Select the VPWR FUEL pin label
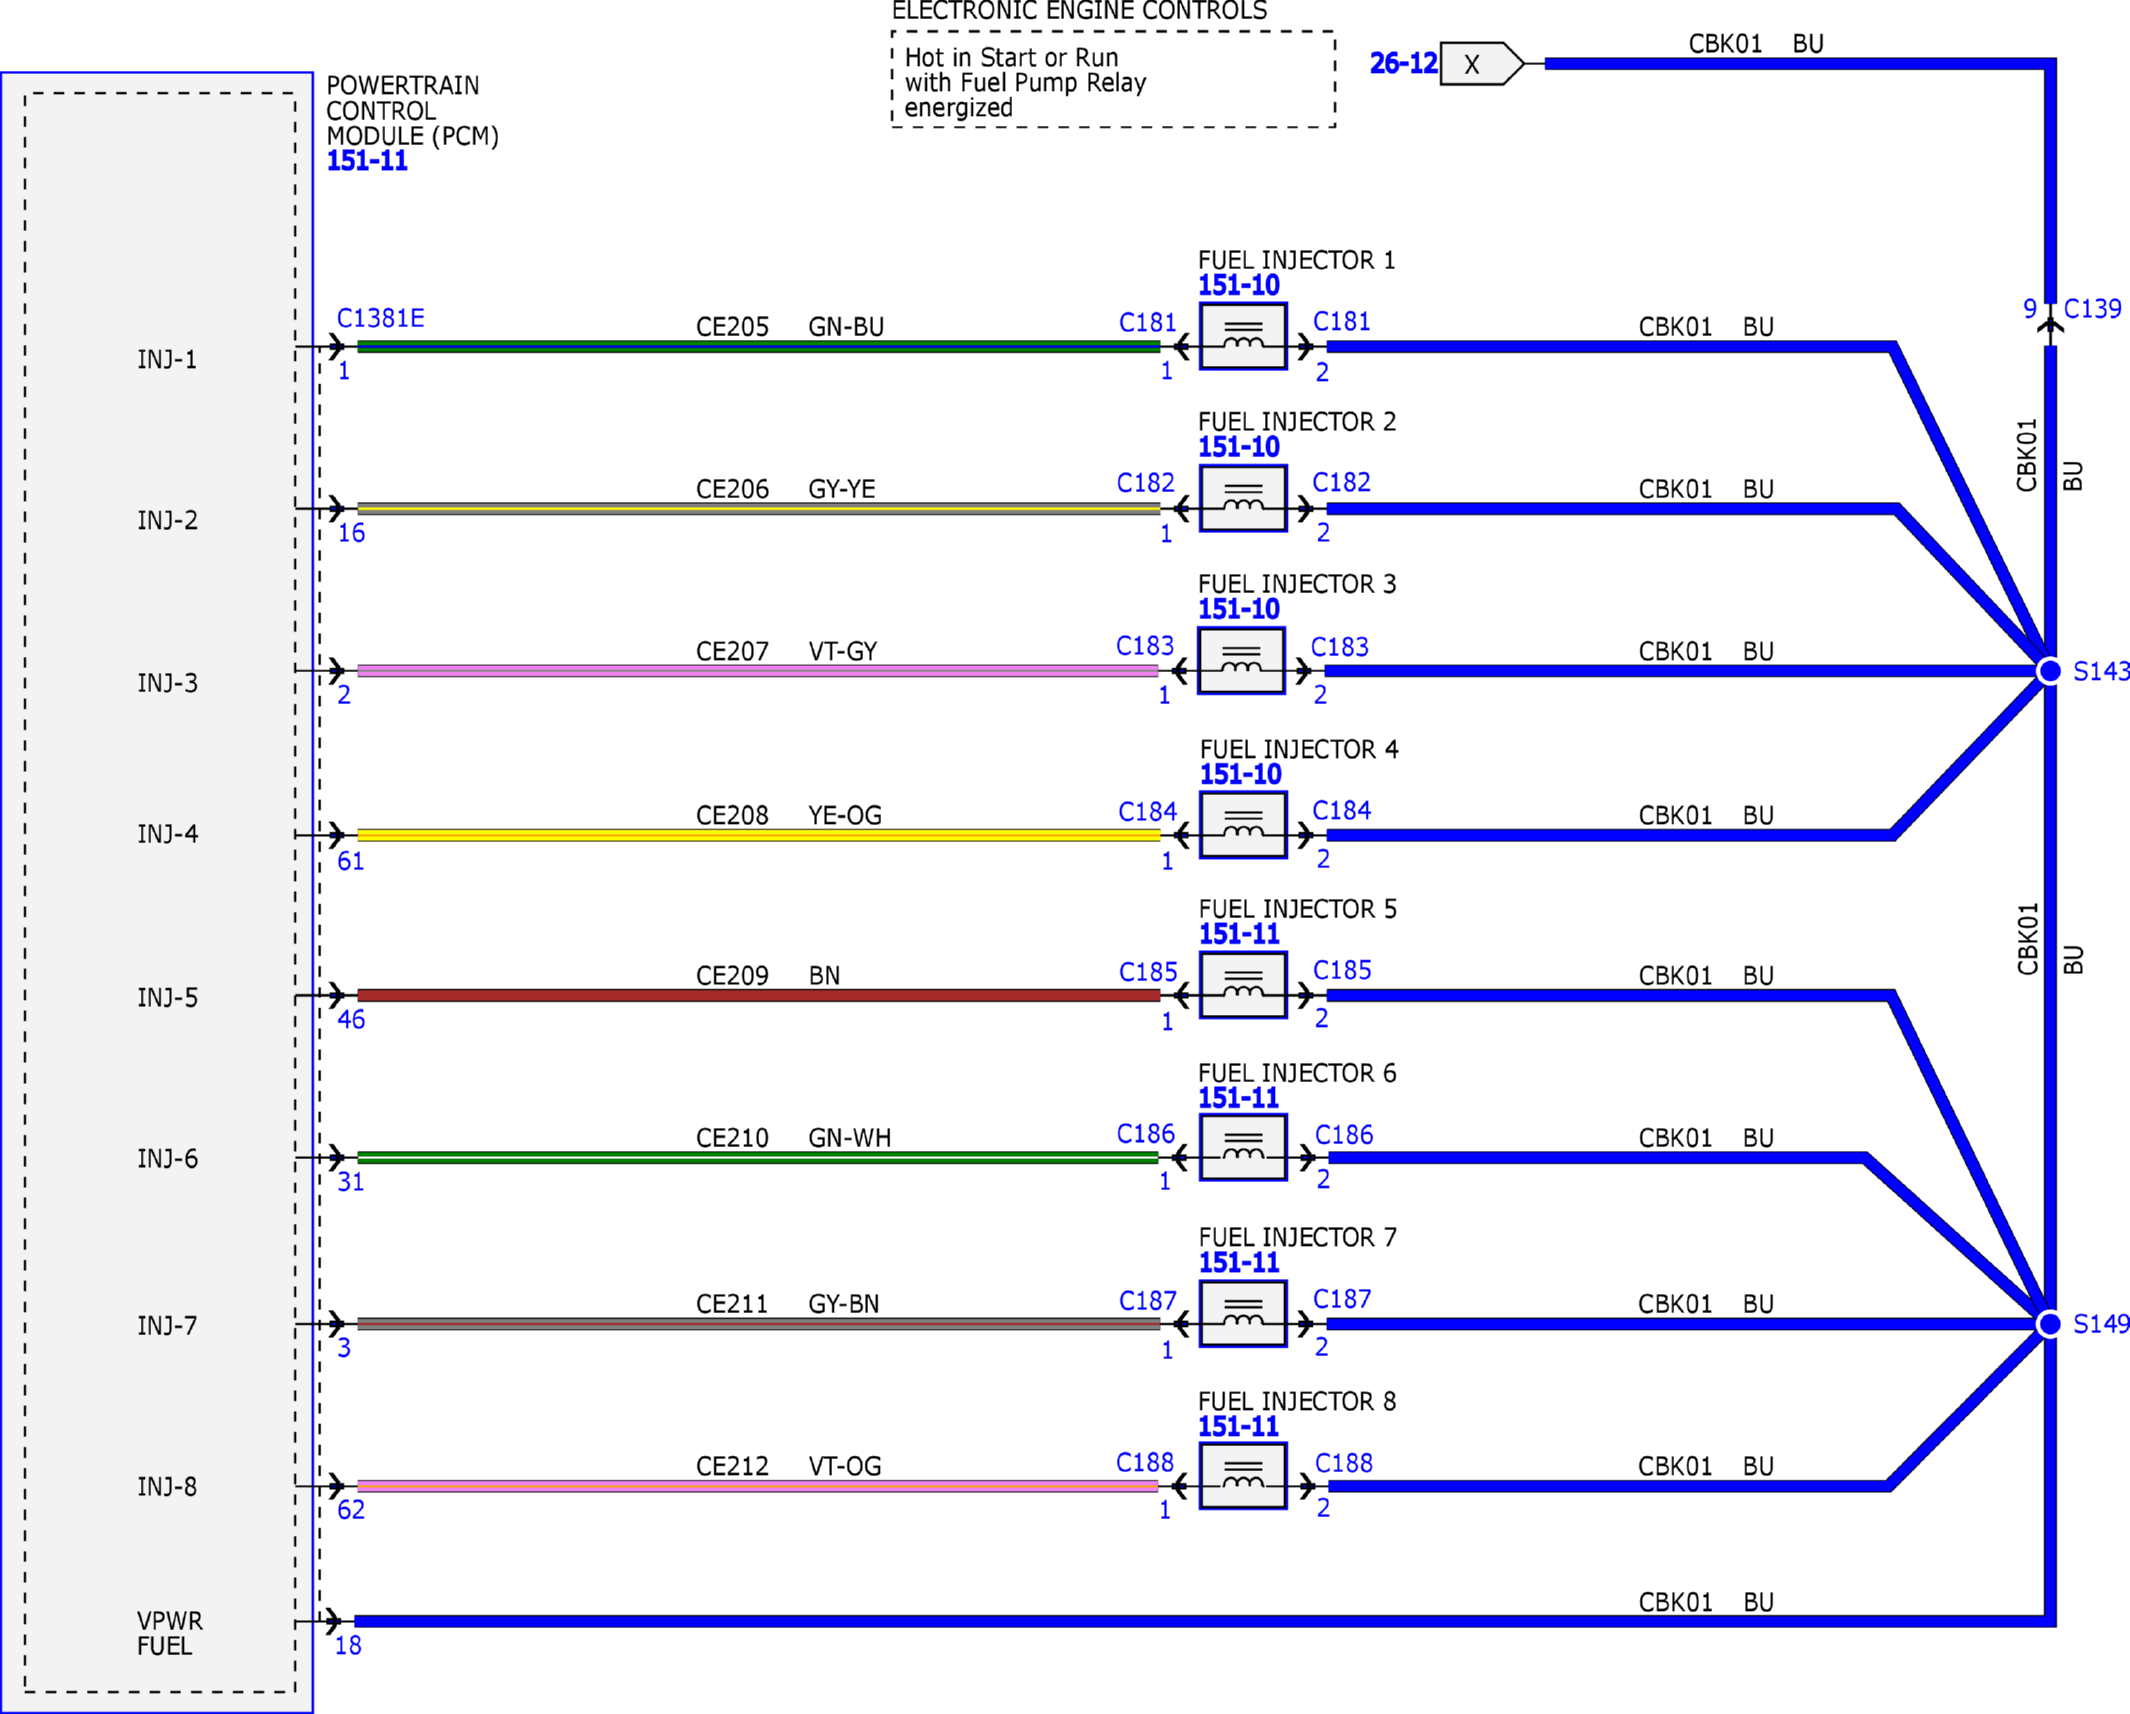This screenshot has height=1714, width=2130. click(x=169, y=1633)
